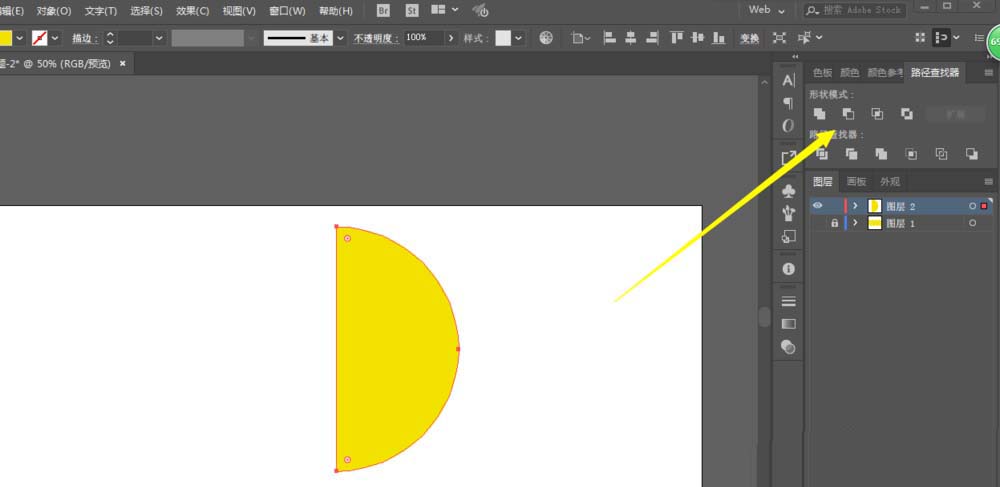Open the Brushes panel icon
This screenshot has height=487, width=1000.
[789, 213]
